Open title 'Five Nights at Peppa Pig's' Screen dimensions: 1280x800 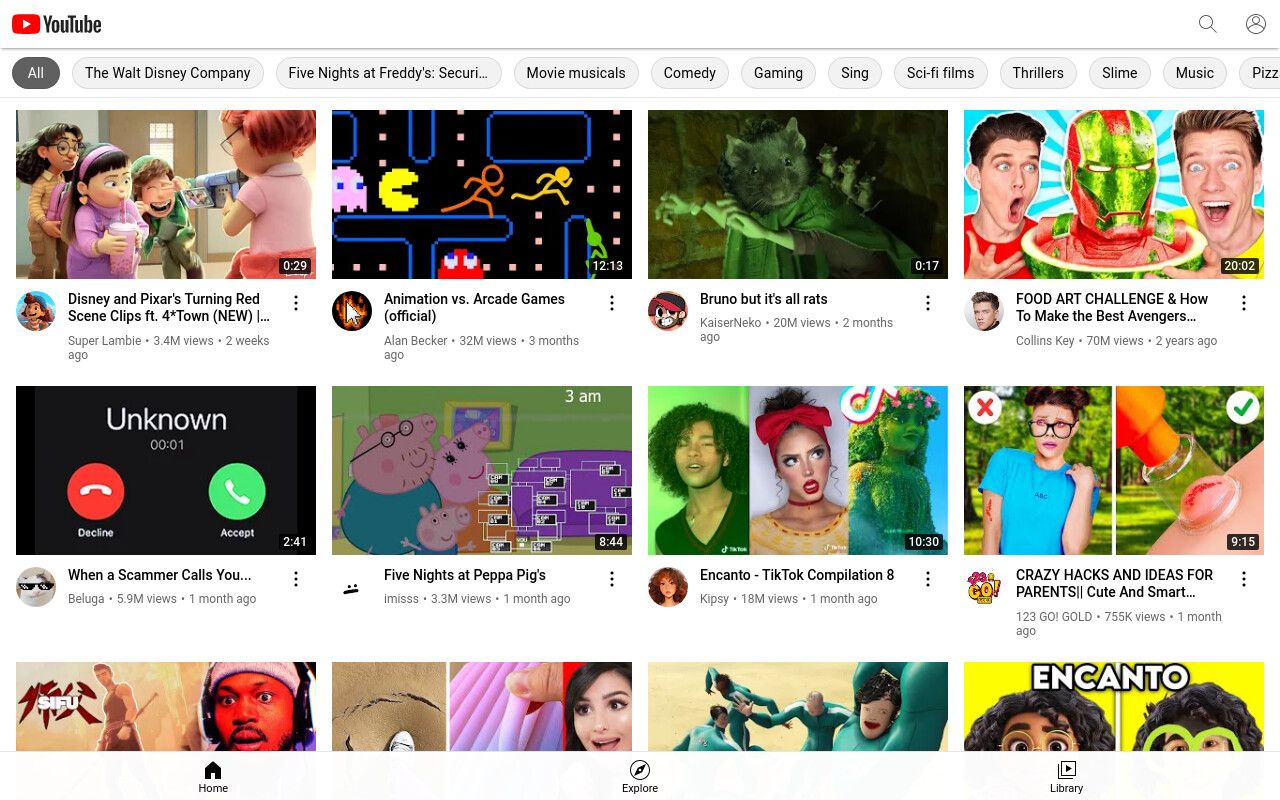tap(465, 575)
